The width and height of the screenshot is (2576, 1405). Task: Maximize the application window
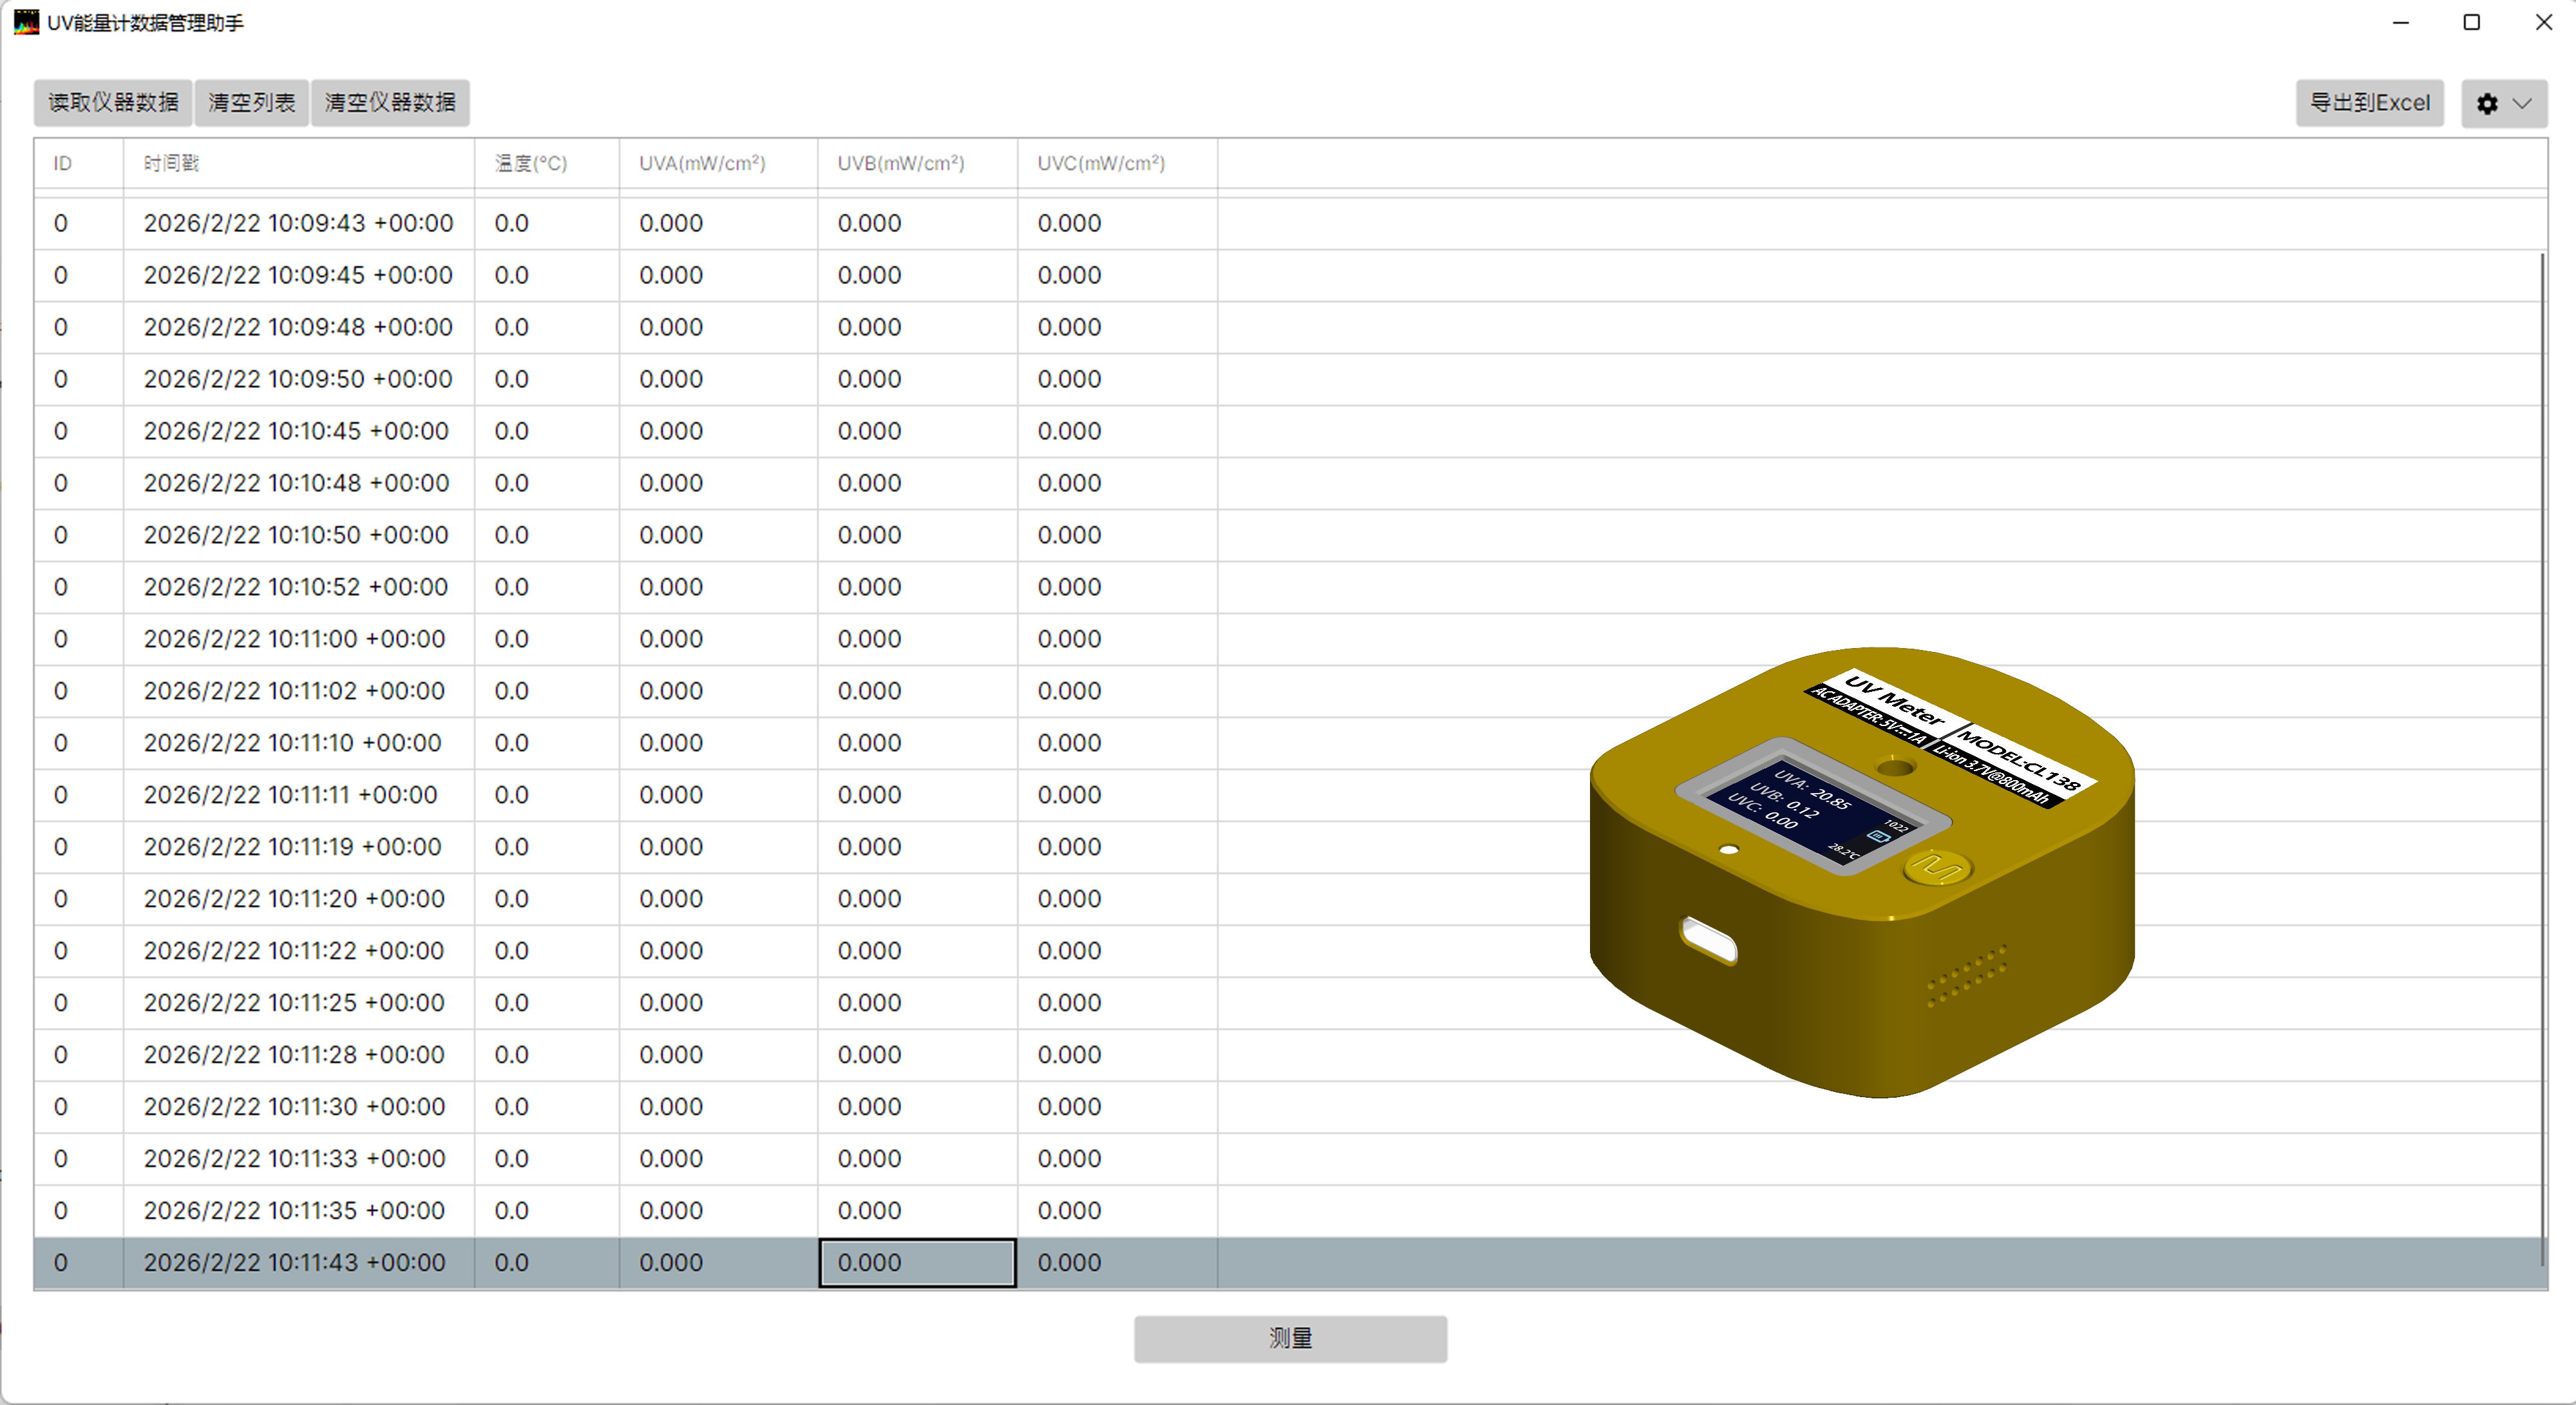[x=2471, y=22]
